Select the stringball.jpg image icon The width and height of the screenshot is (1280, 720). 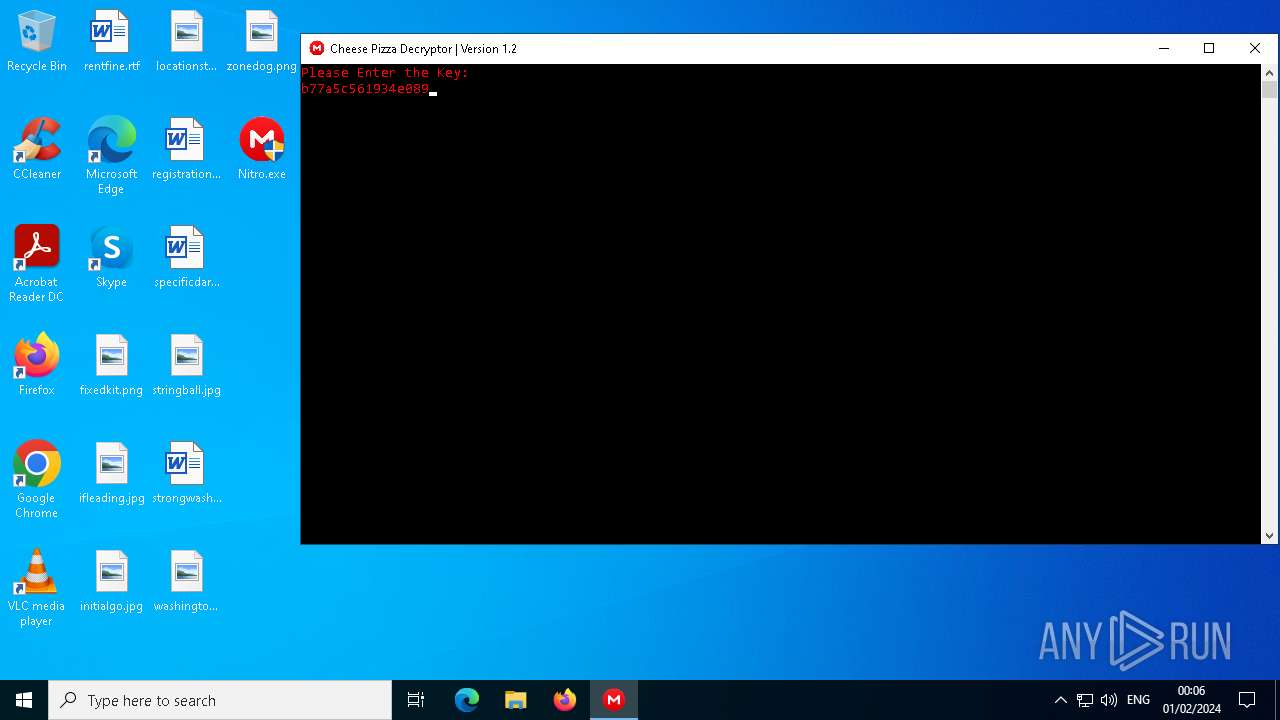pyautogui.click(x=186, y=366)
